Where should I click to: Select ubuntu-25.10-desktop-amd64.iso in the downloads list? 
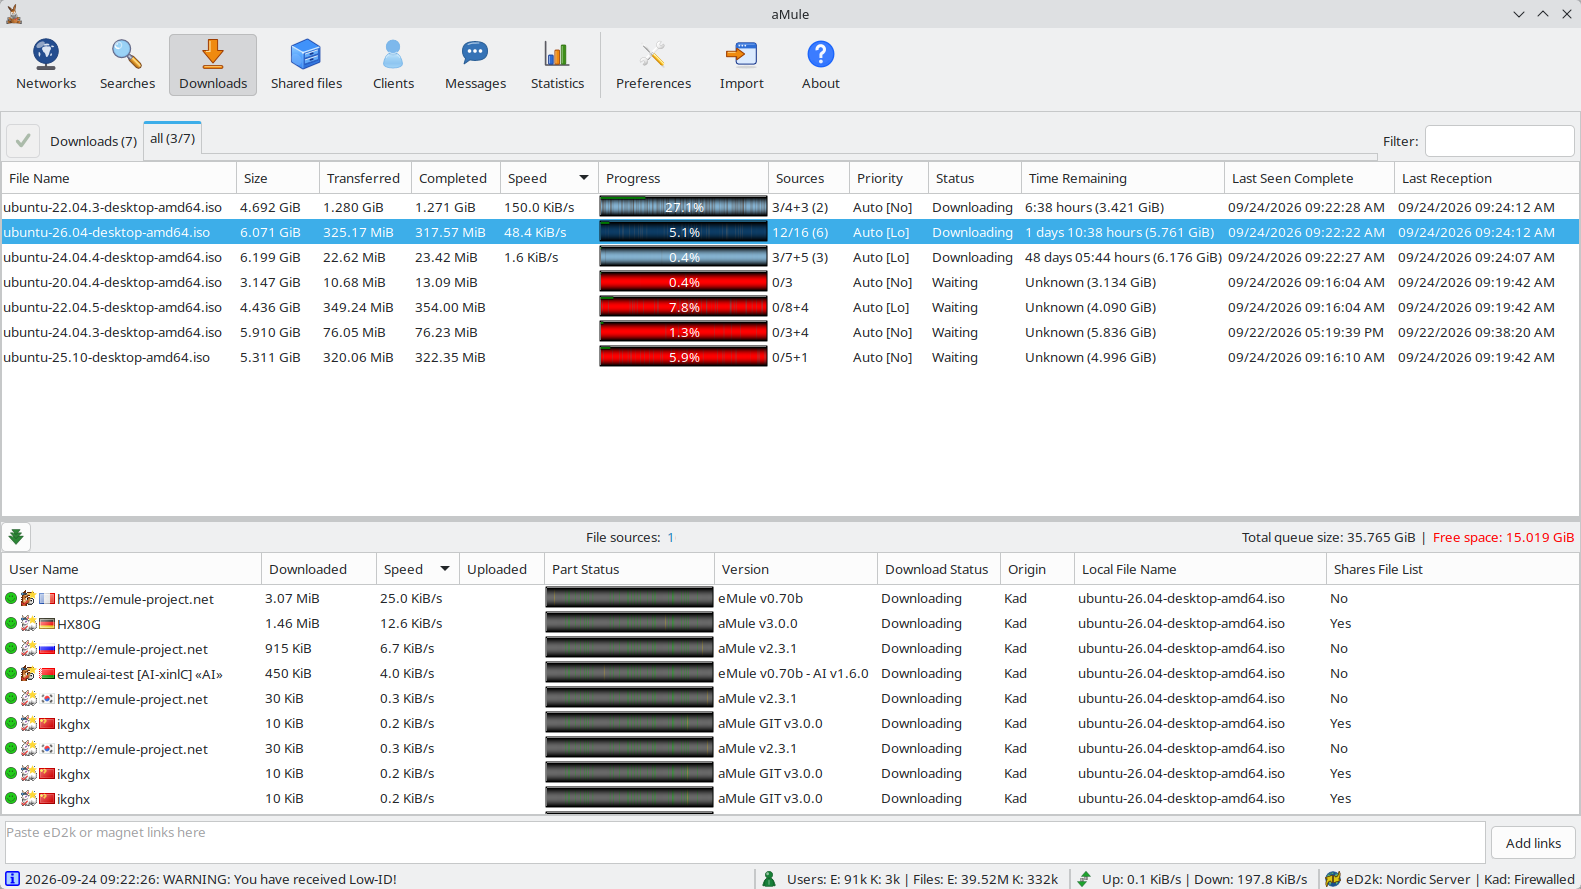click(790, 357)
